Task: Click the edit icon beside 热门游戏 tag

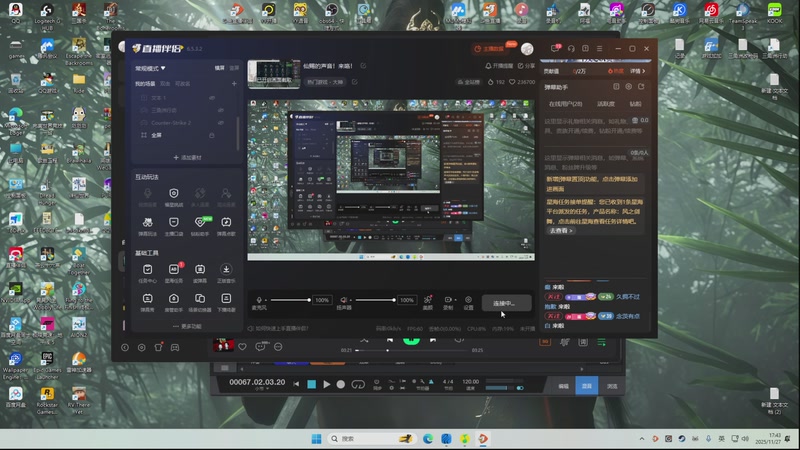Action: (355, 82)
